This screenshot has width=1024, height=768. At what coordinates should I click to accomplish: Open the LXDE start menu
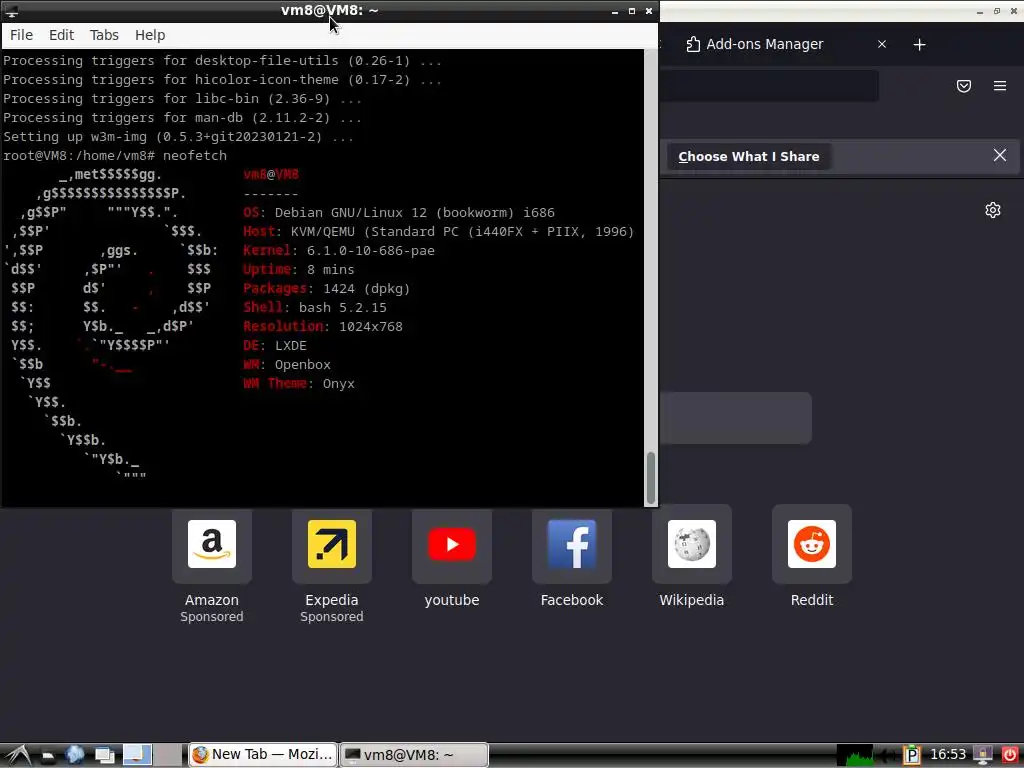click(17, 755)
